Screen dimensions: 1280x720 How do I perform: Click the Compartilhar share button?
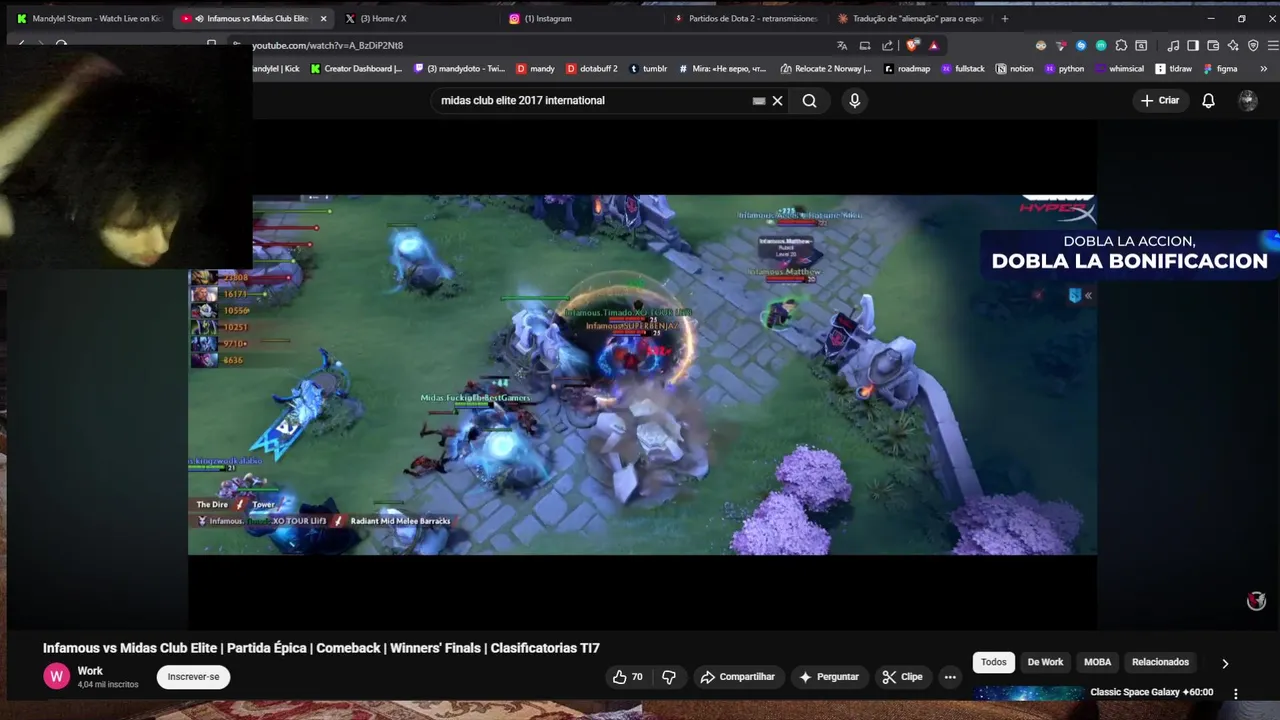(x=738, y=677)
